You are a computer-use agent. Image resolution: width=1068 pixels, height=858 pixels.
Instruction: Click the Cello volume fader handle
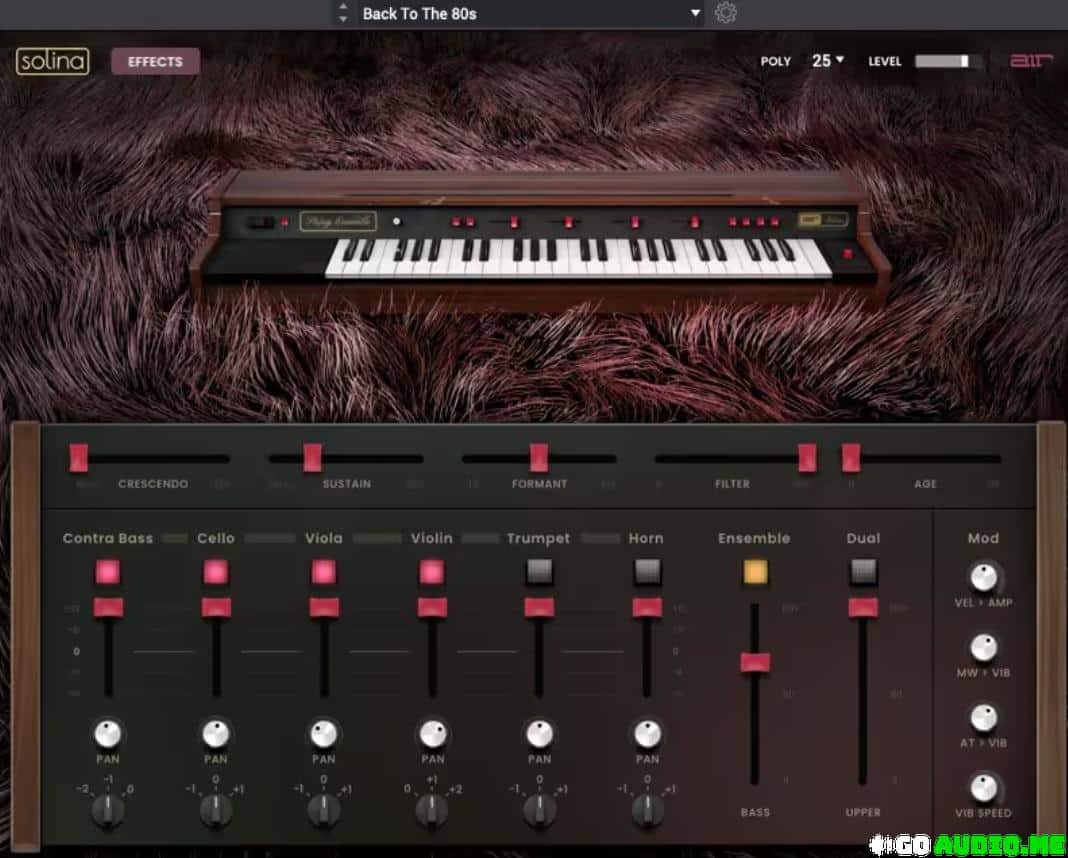[216, 607]
